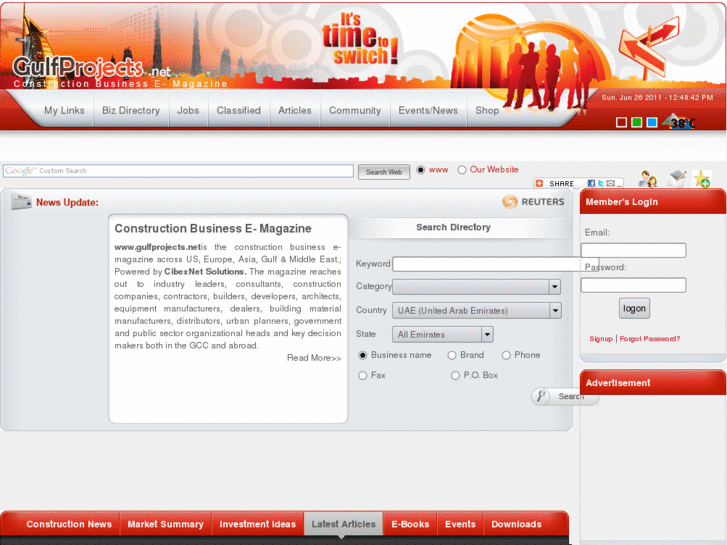Open the Country dropdown showing UAE

pyautogui.click(x=477, y=311)
